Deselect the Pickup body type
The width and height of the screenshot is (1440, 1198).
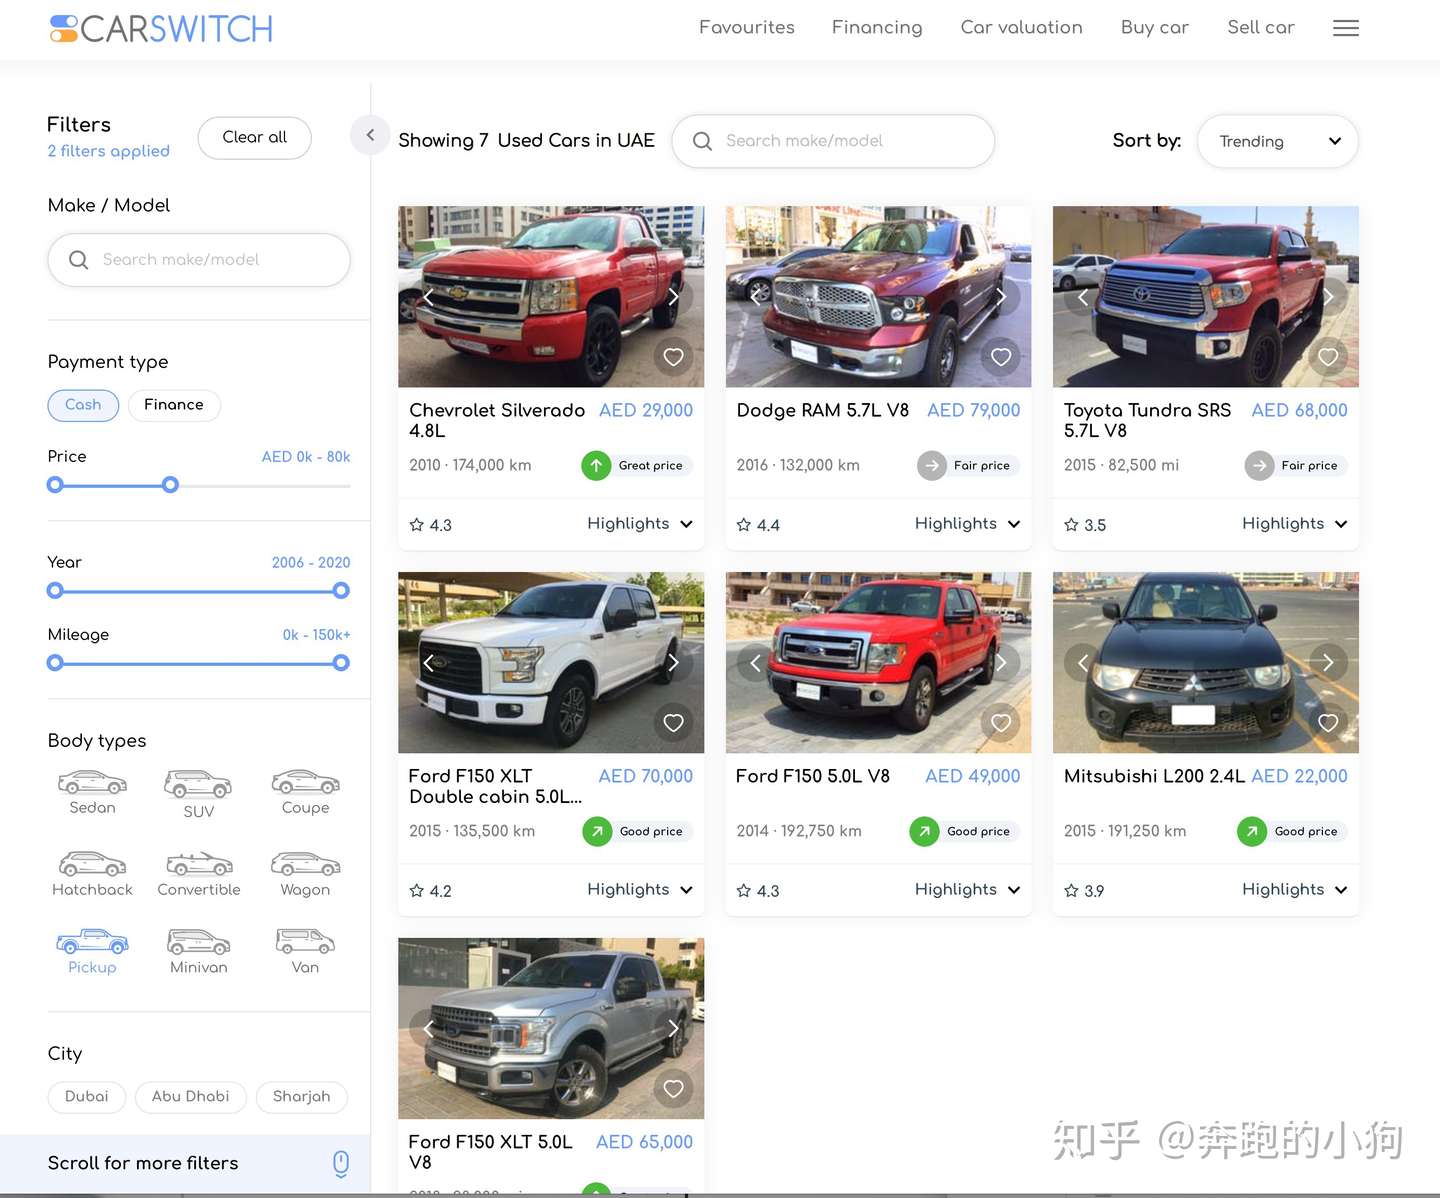coord(92,952)
